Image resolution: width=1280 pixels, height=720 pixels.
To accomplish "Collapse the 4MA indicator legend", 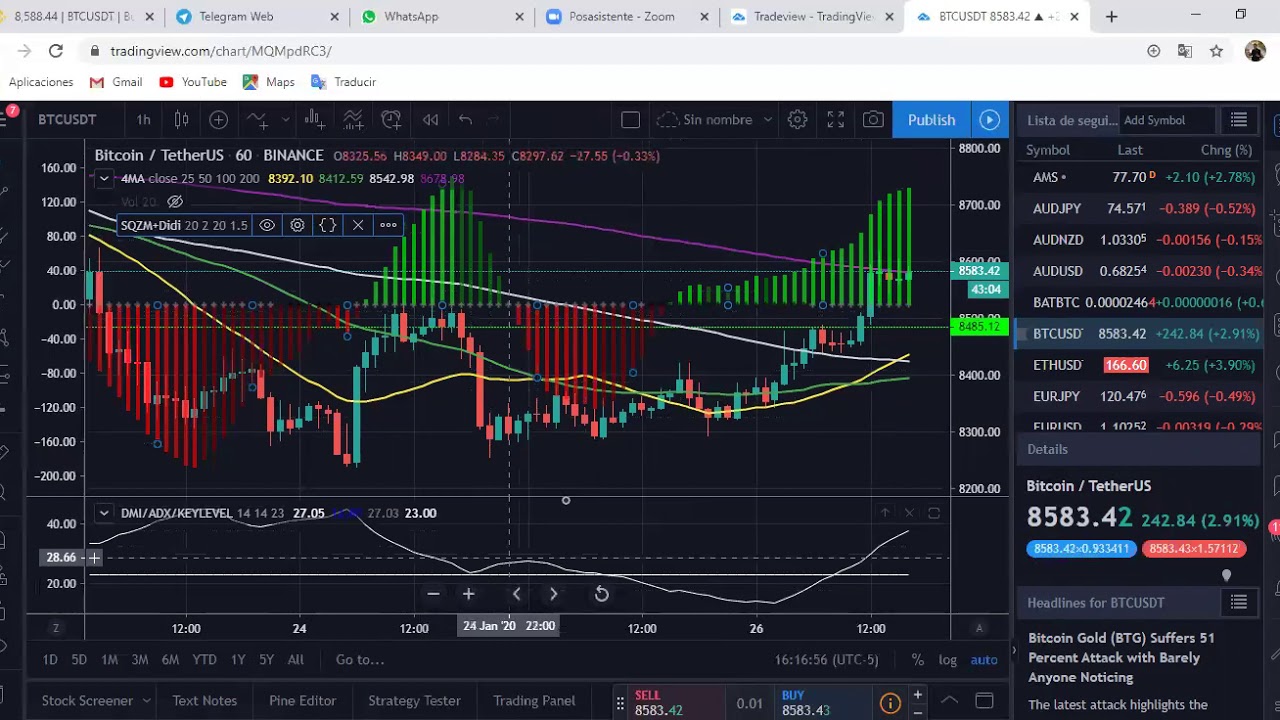I will pos(104,179).
